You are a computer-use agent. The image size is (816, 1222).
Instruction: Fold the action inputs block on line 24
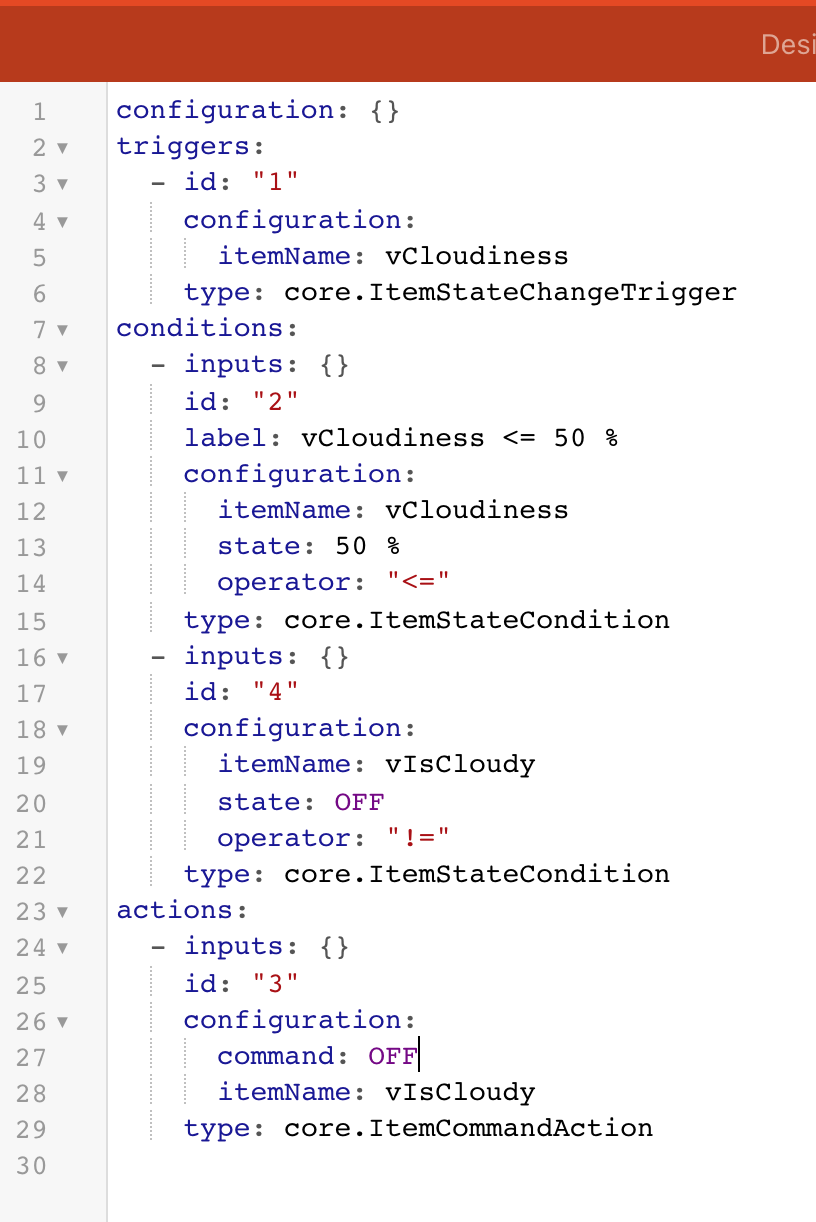click(x=62, y=947)
